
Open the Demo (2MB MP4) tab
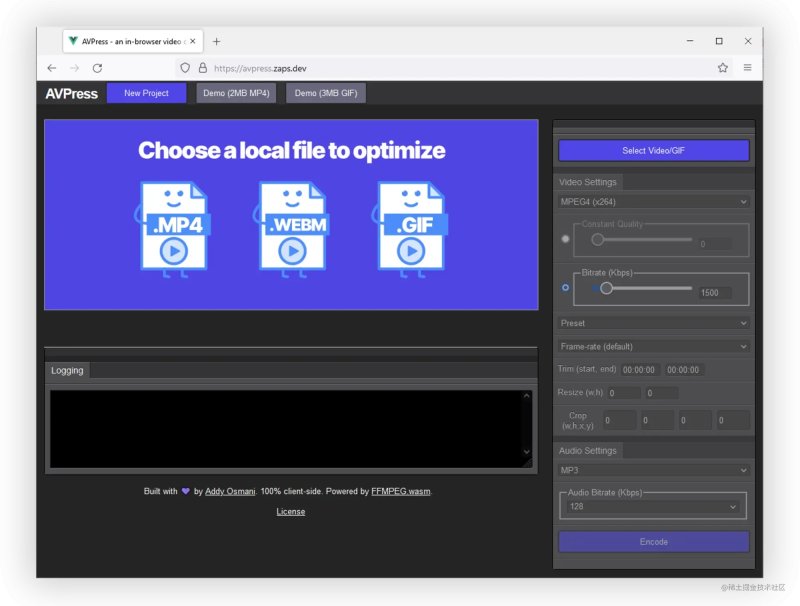(236, 93)
